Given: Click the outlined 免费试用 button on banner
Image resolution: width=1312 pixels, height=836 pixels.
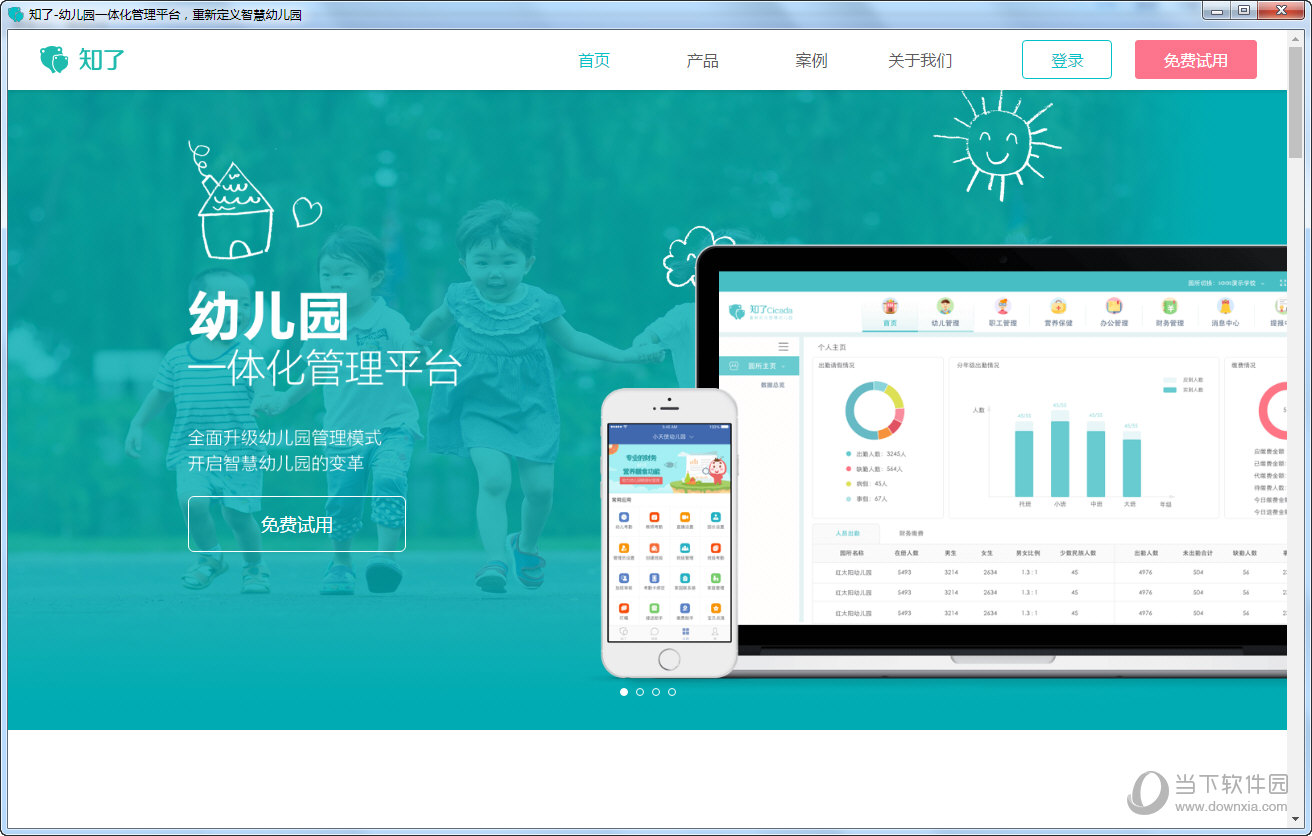Looking at the screenshot, I should tap(297, 524).
